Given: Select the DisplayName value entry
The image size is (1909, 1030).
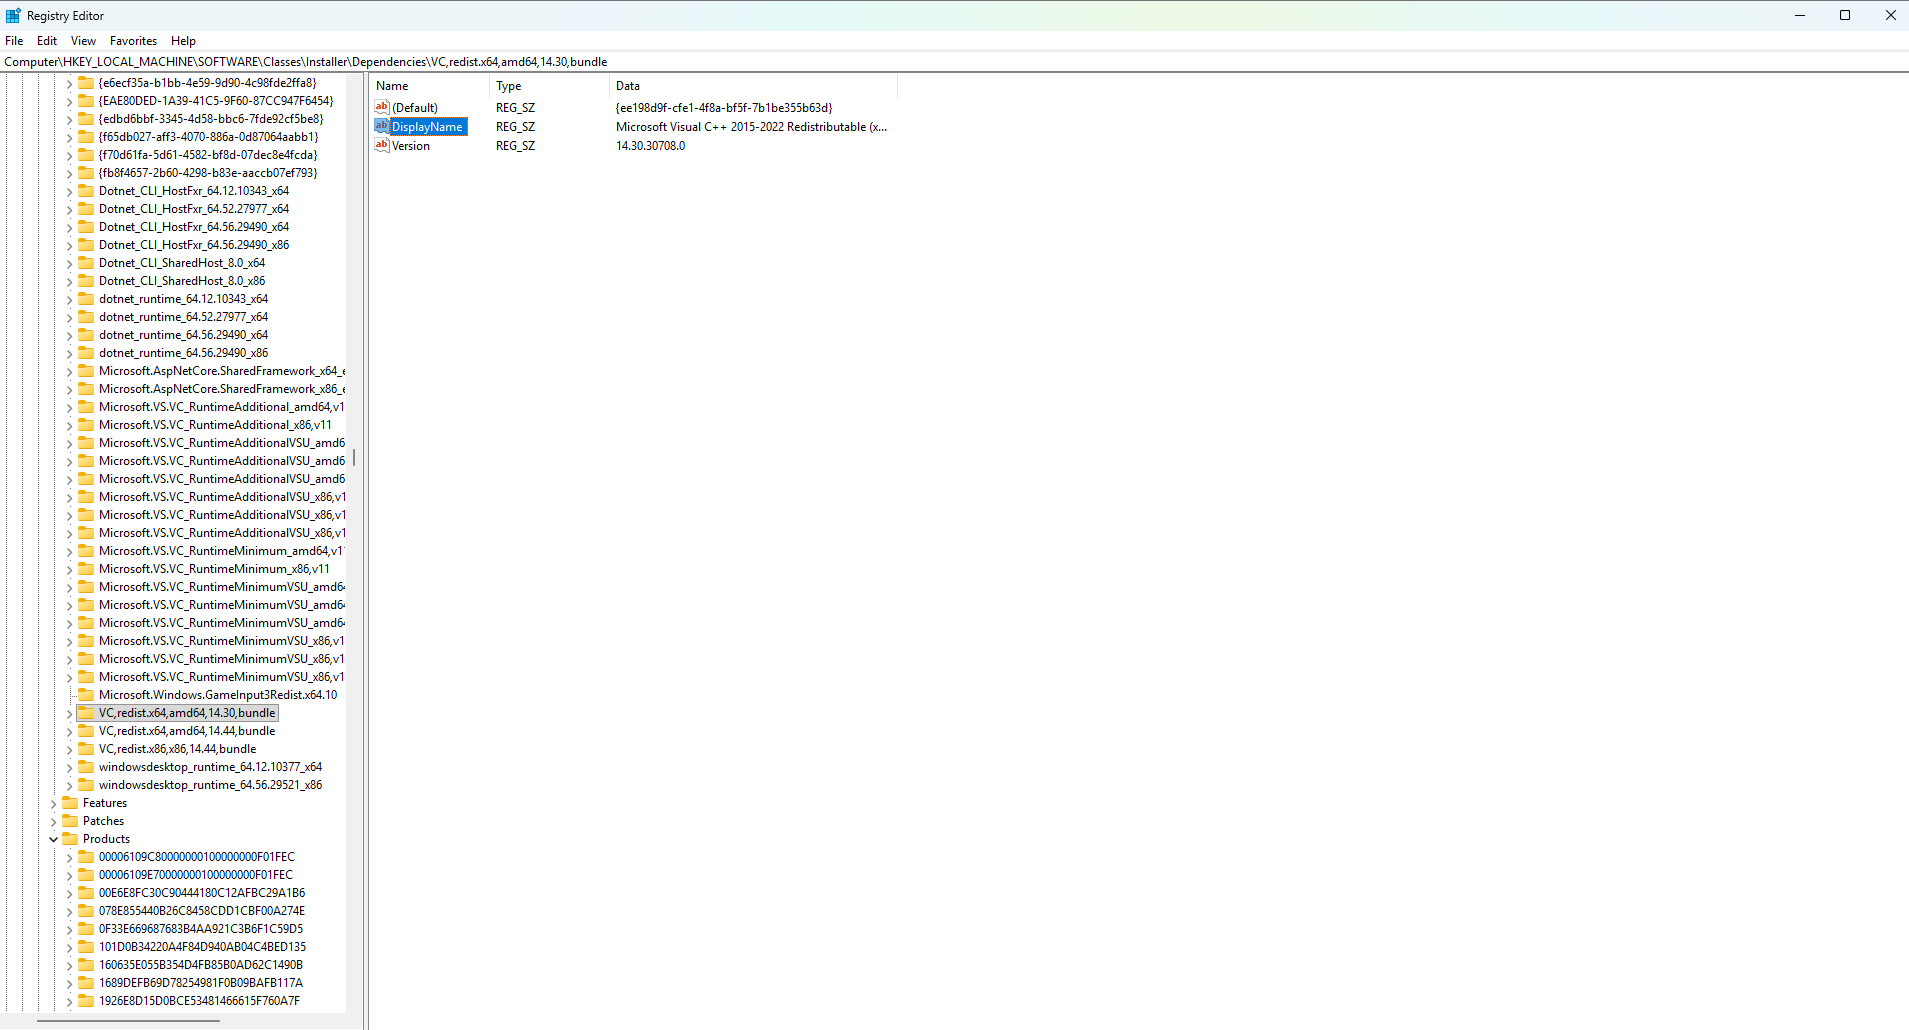Looking at the screenshot, I should (427, 127).
